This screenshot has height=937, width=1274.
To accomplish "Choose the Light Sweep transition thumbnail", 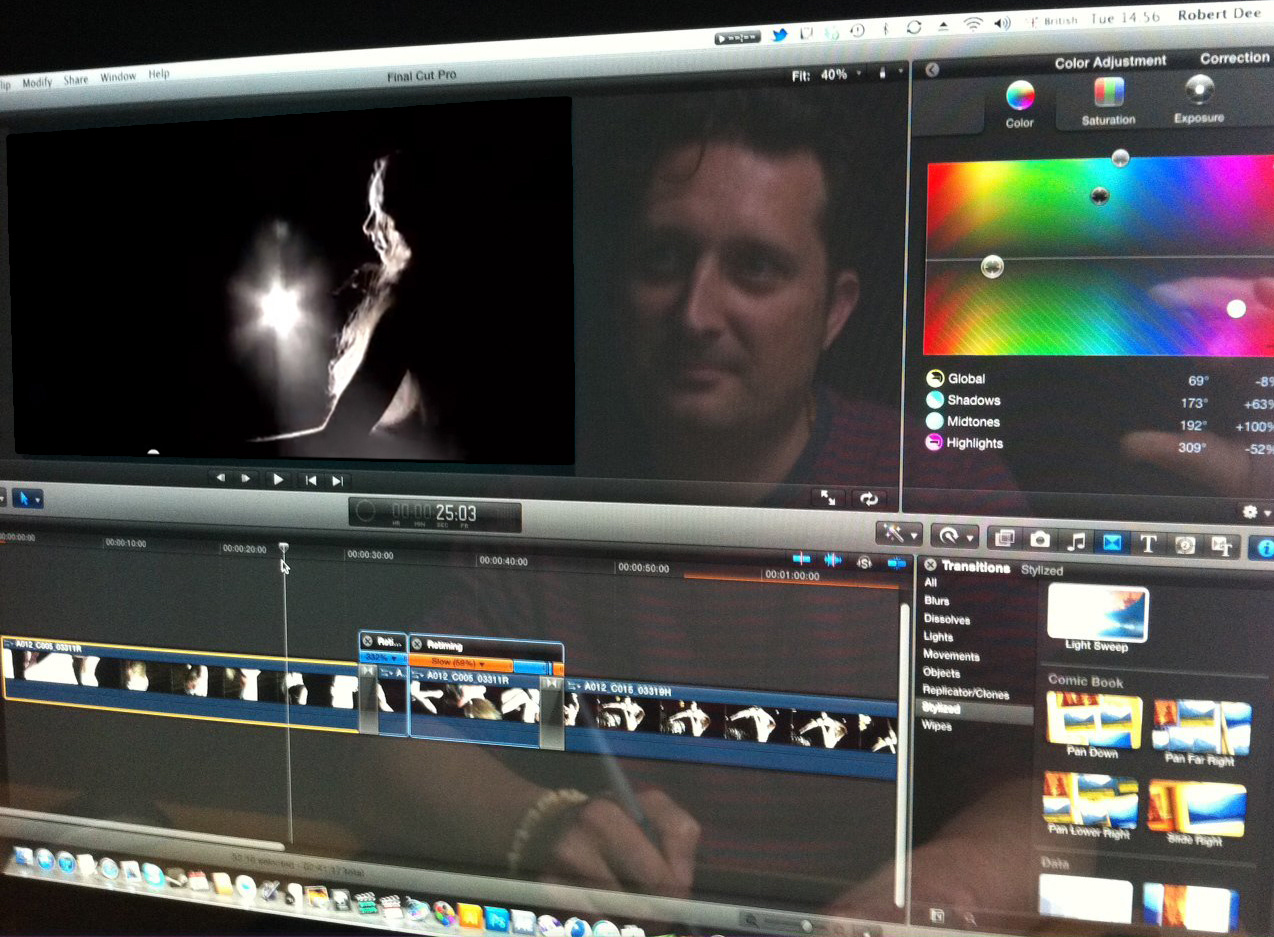I will tap(1098, 612).
